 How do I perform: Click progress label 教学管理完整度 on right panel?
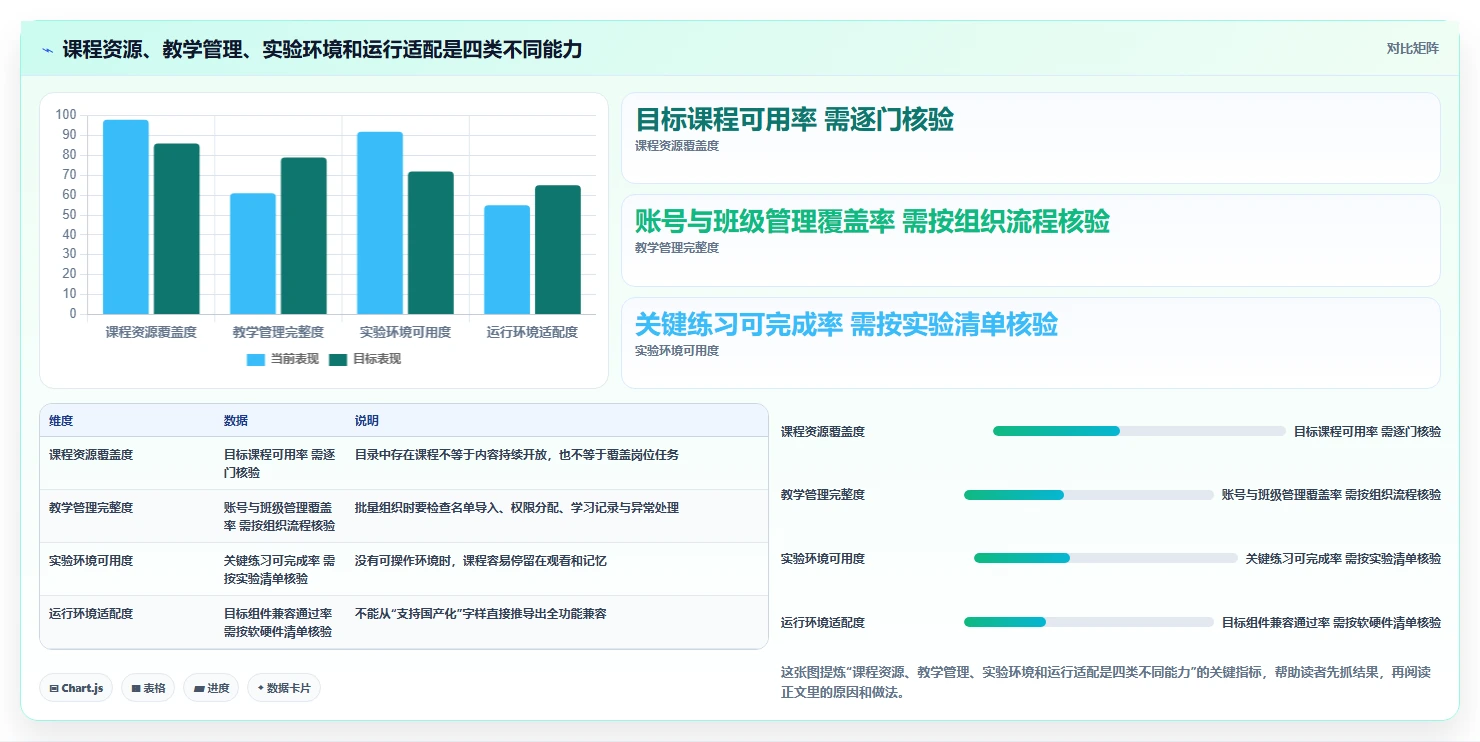pyautogui.click(x=823, y=495)
